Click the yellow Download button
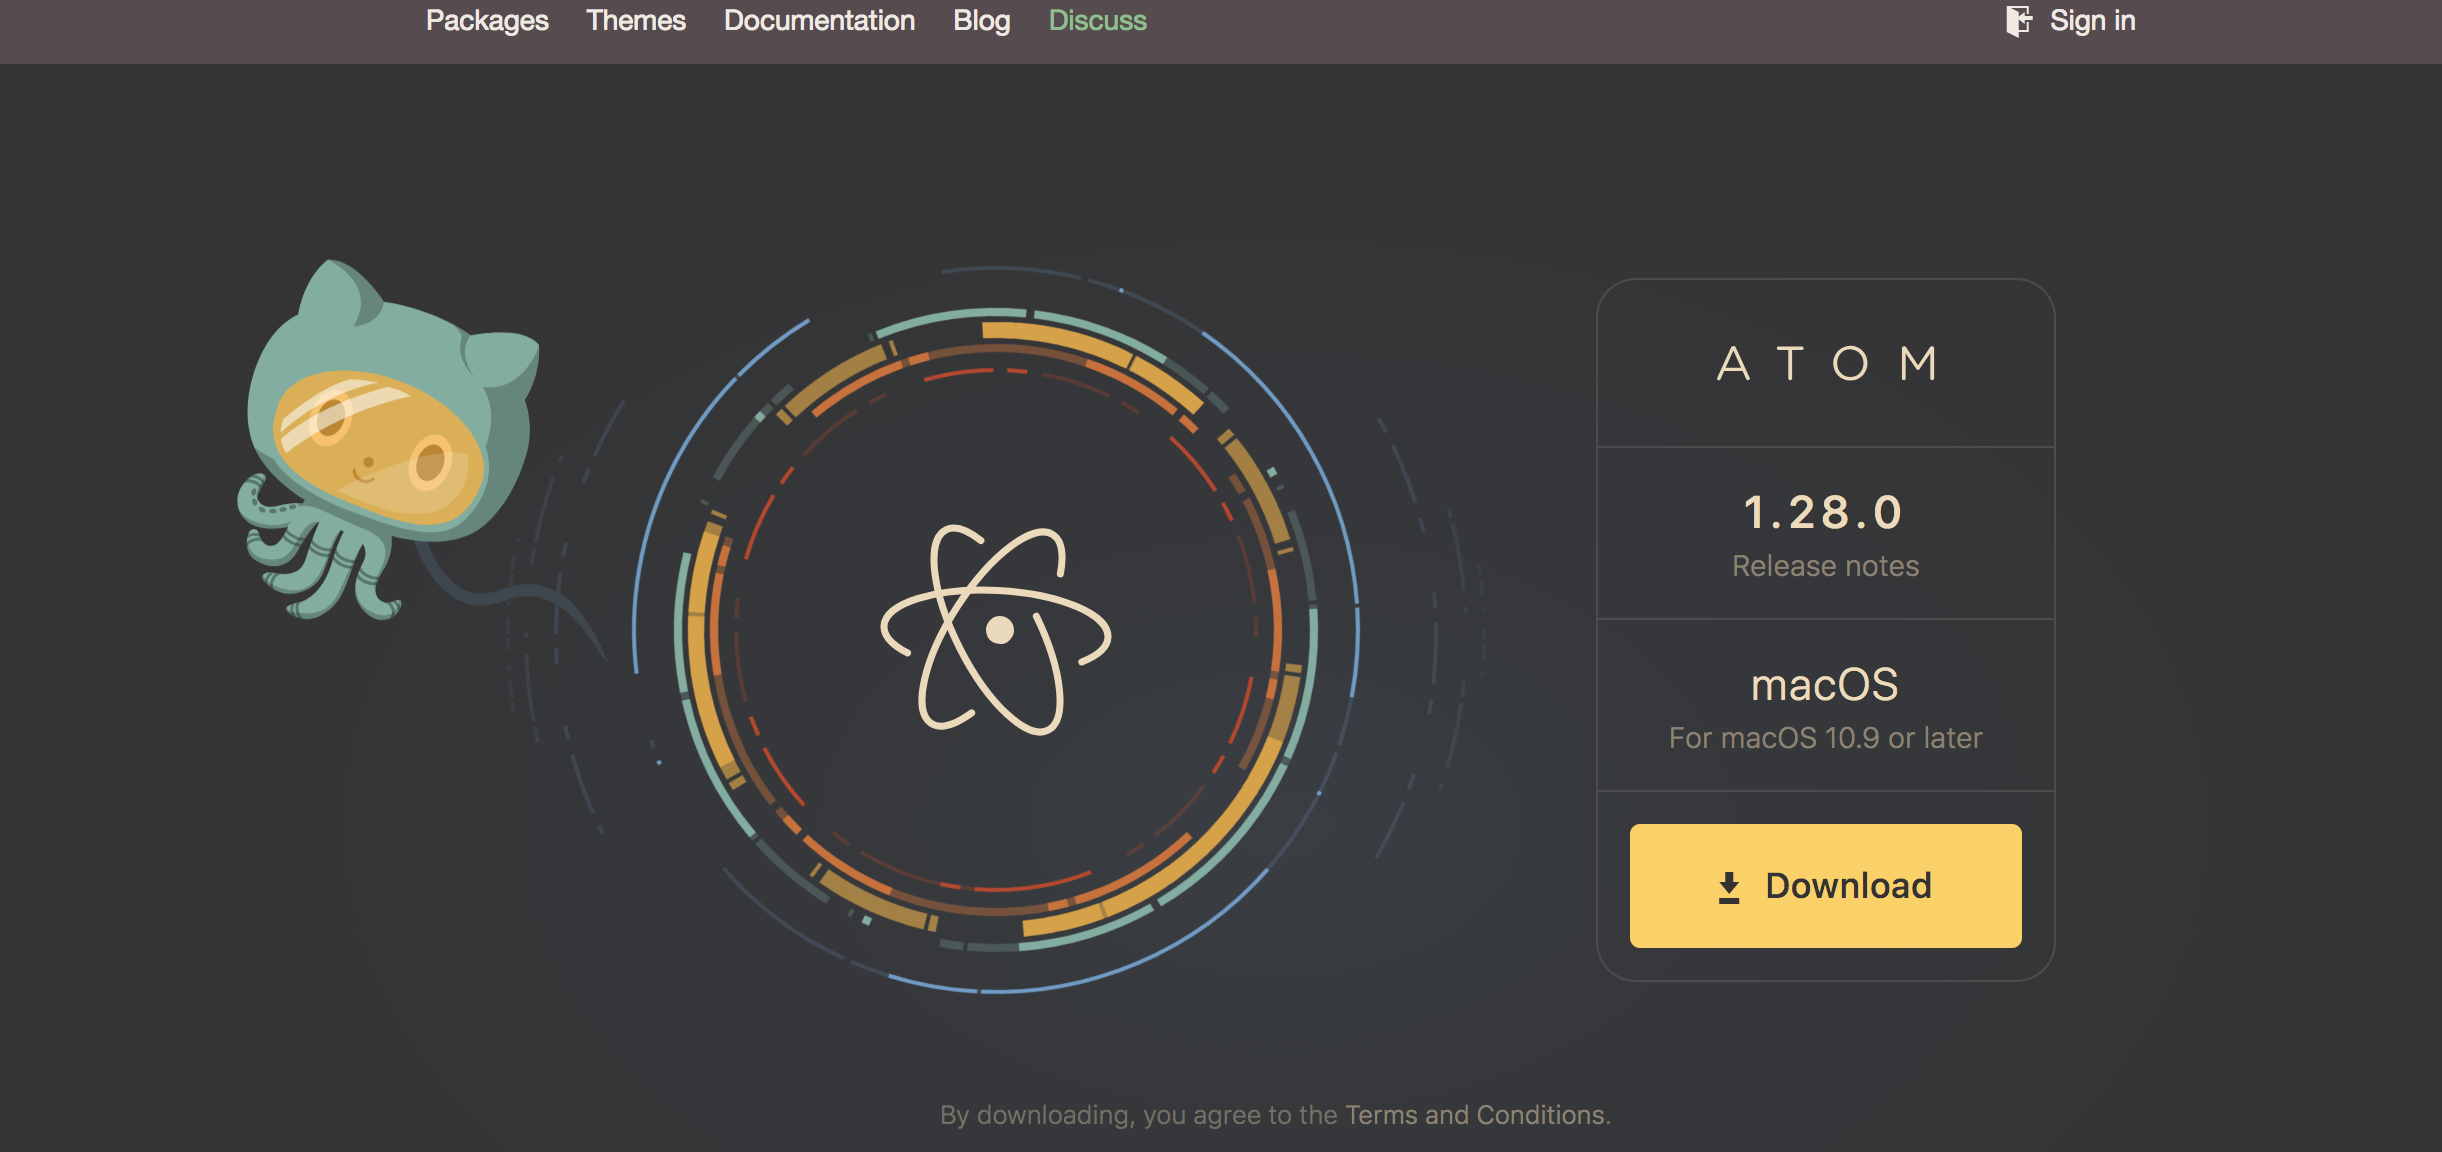 click(1825, 885)
